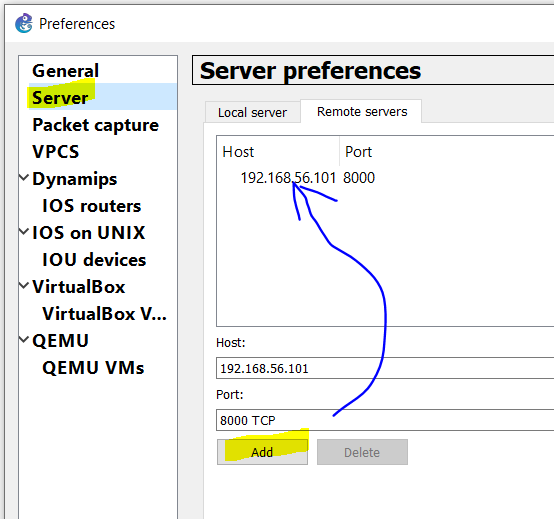The width and height of the screenshot is (554, 519).
Task: Focus the Host input field
Action: [385, 368]
